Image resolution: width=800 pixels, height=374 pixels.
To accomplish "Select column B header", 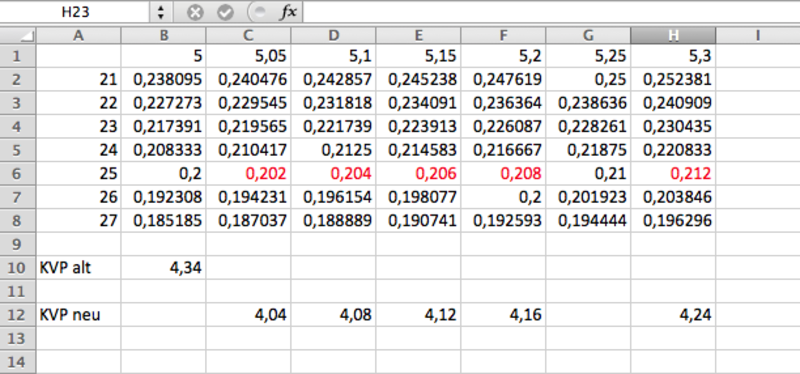I will point(163,35).
